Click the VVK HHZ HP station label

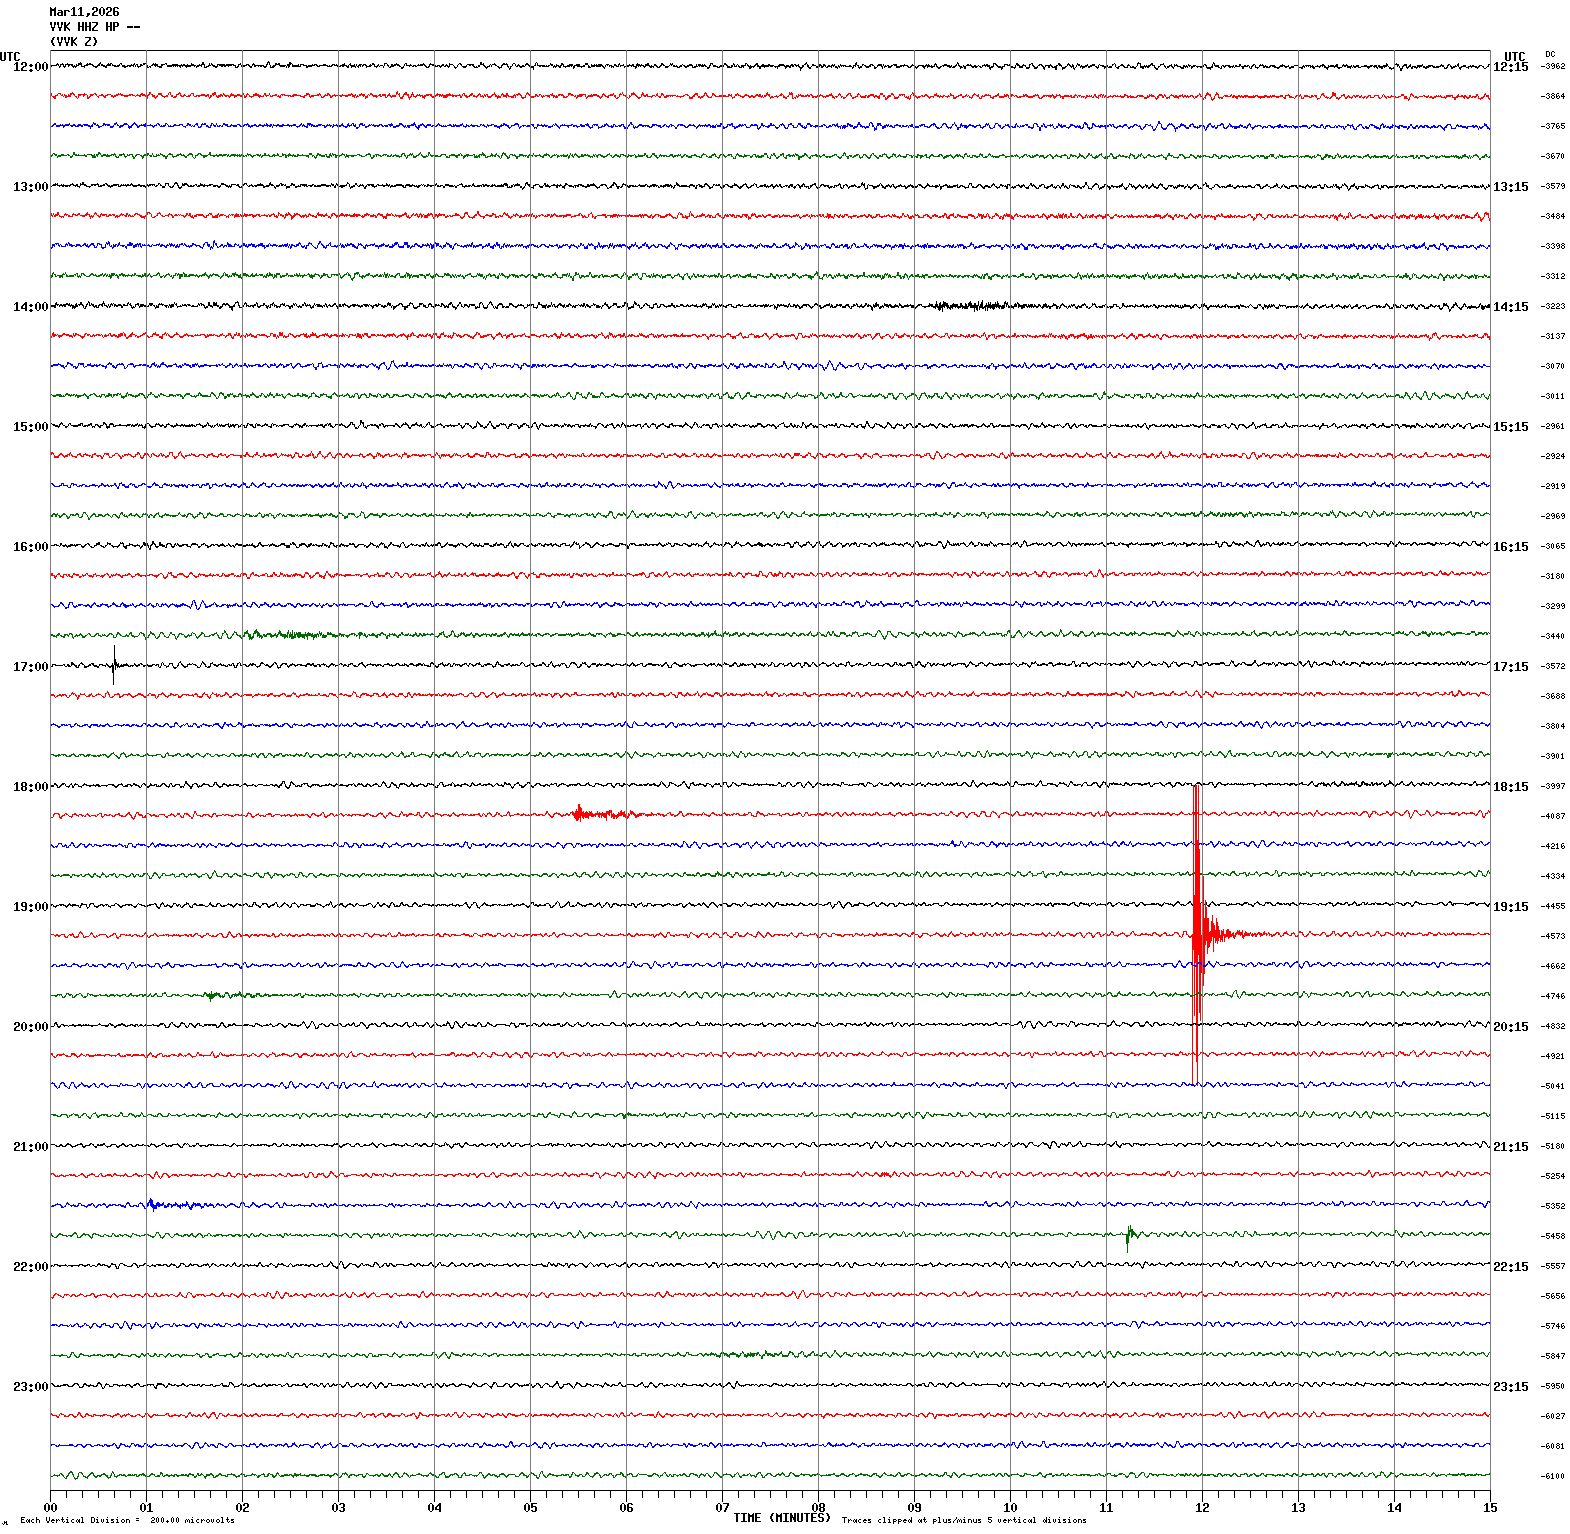pyautogui.click(x=94, y=27)
